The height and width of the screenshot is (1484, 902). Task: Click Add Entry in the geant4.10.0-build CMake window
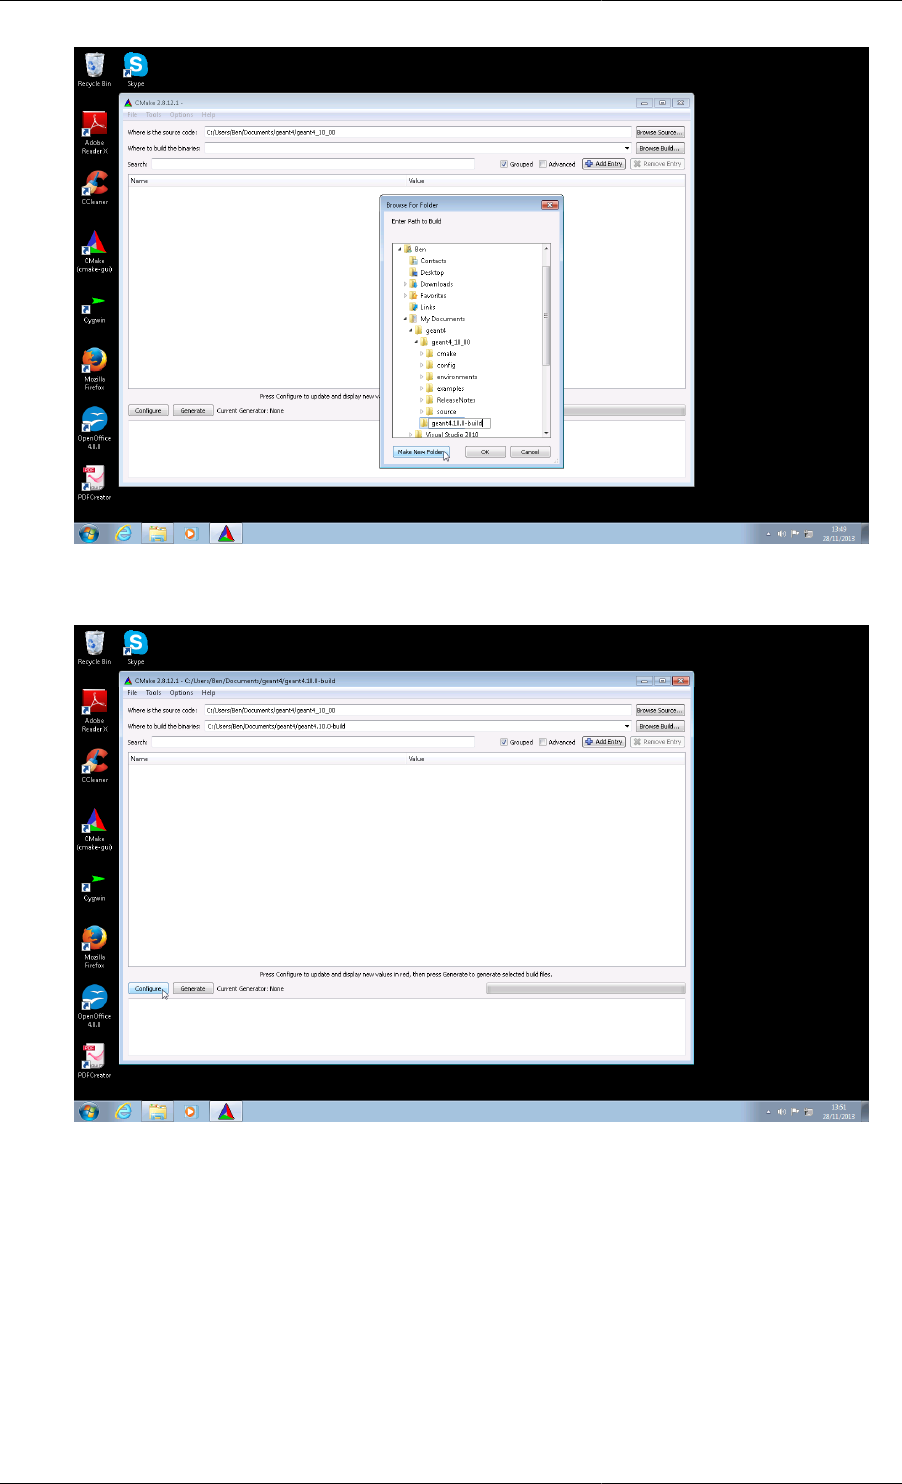604,742
